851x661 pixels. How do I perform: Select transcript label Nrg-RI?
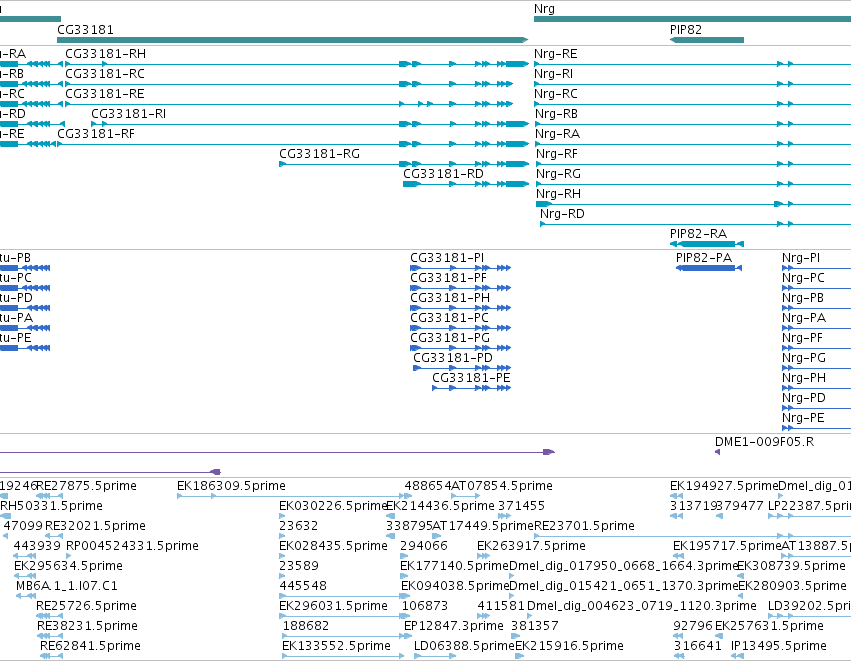point(553,74)
